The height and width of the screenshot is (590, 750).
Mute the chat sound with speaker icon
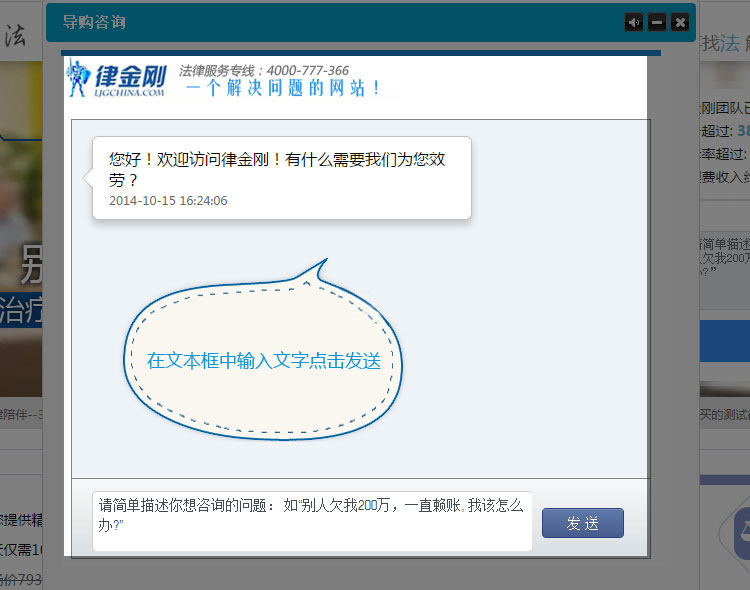click(633, 22)
